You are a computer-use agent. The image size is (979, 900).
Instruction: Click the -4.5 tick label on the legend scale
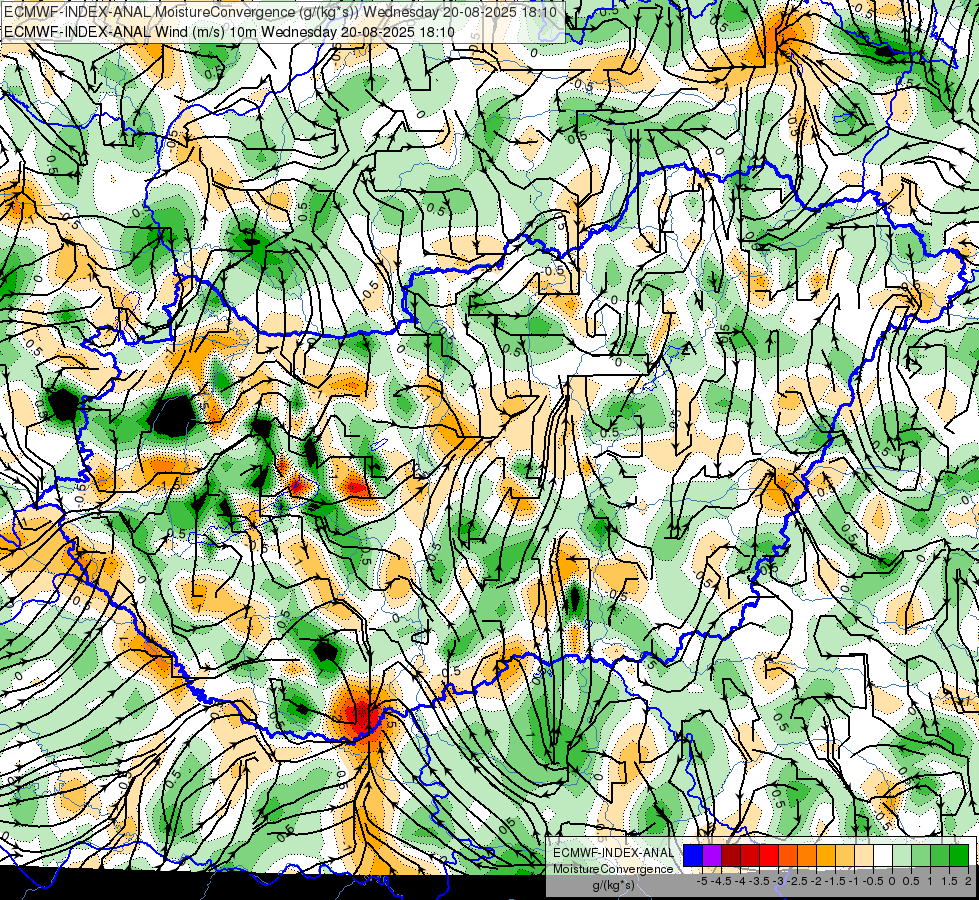click(x=721, y=881)
